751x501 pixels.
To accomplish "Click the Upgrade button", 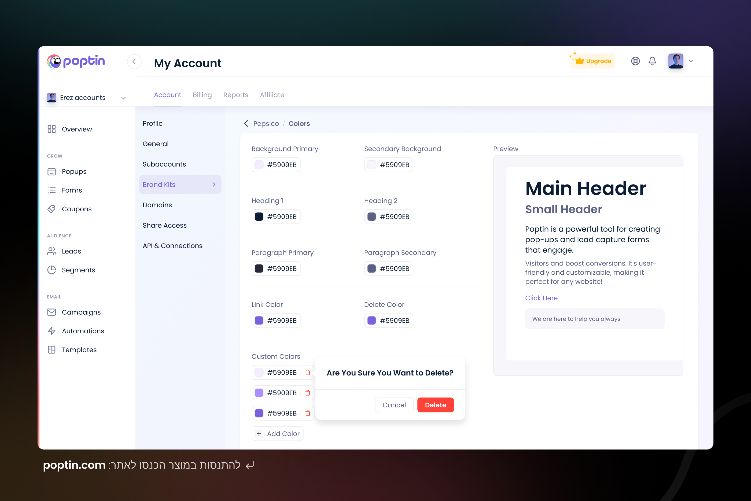I will click(x=592, y=61).
